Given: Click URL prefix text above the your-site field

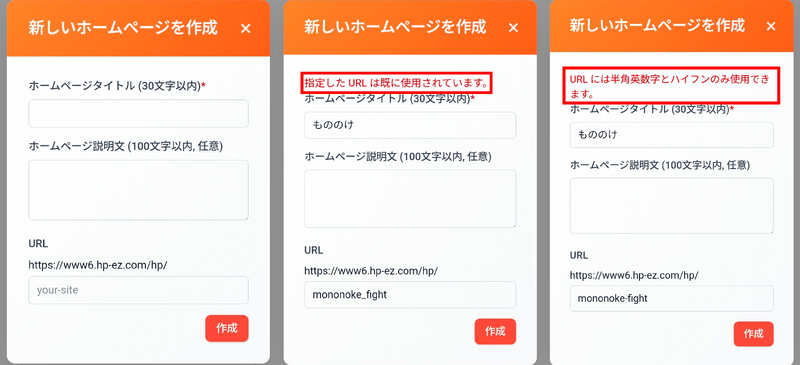Looking at the screenshot, I should point(97,265).
